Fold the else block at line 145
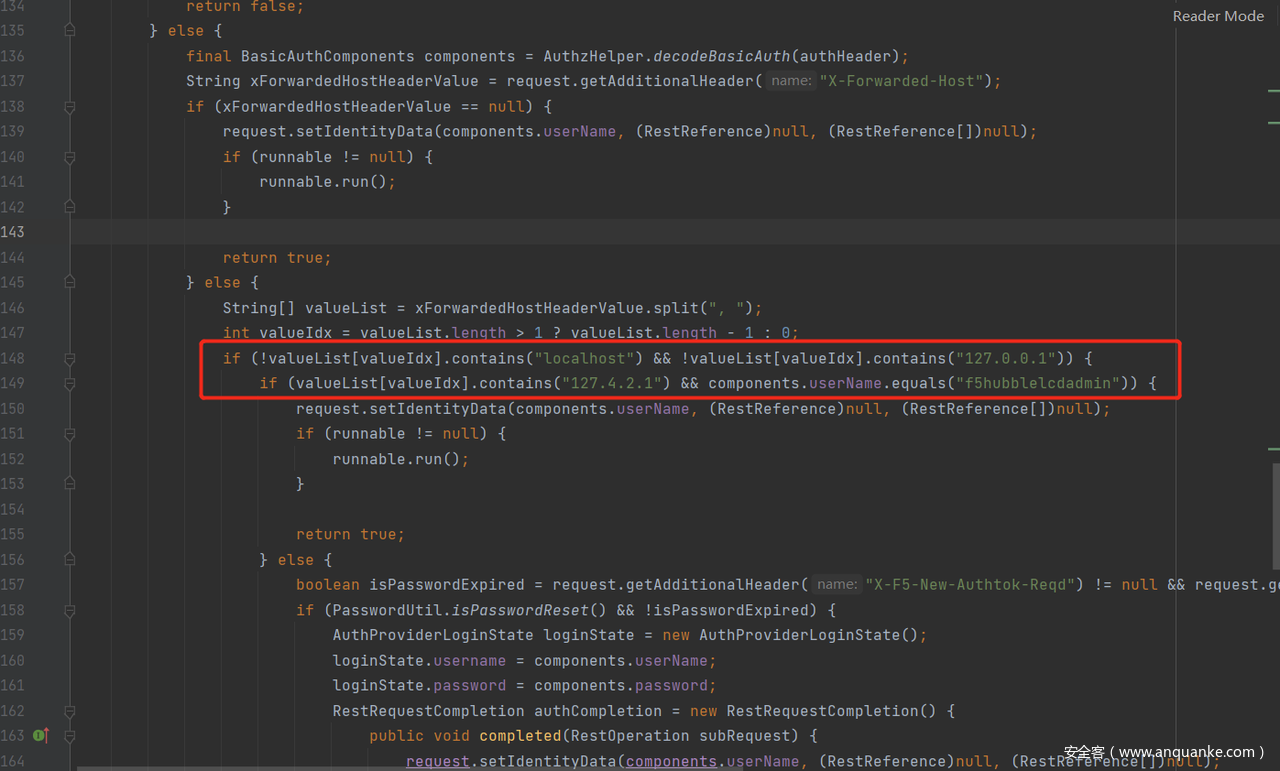Screen dimensions: 1280x771 pyautogui.click(x=69, y=283)
